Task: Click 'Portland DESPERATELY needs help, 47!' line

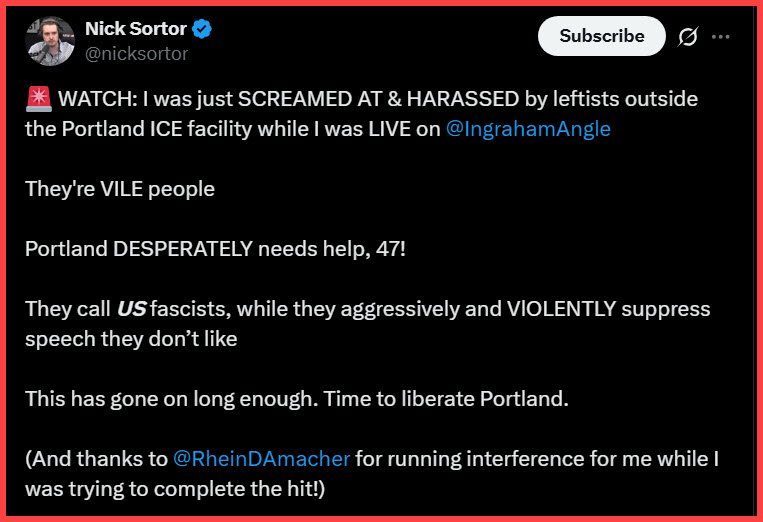Action: click(216, 249)
